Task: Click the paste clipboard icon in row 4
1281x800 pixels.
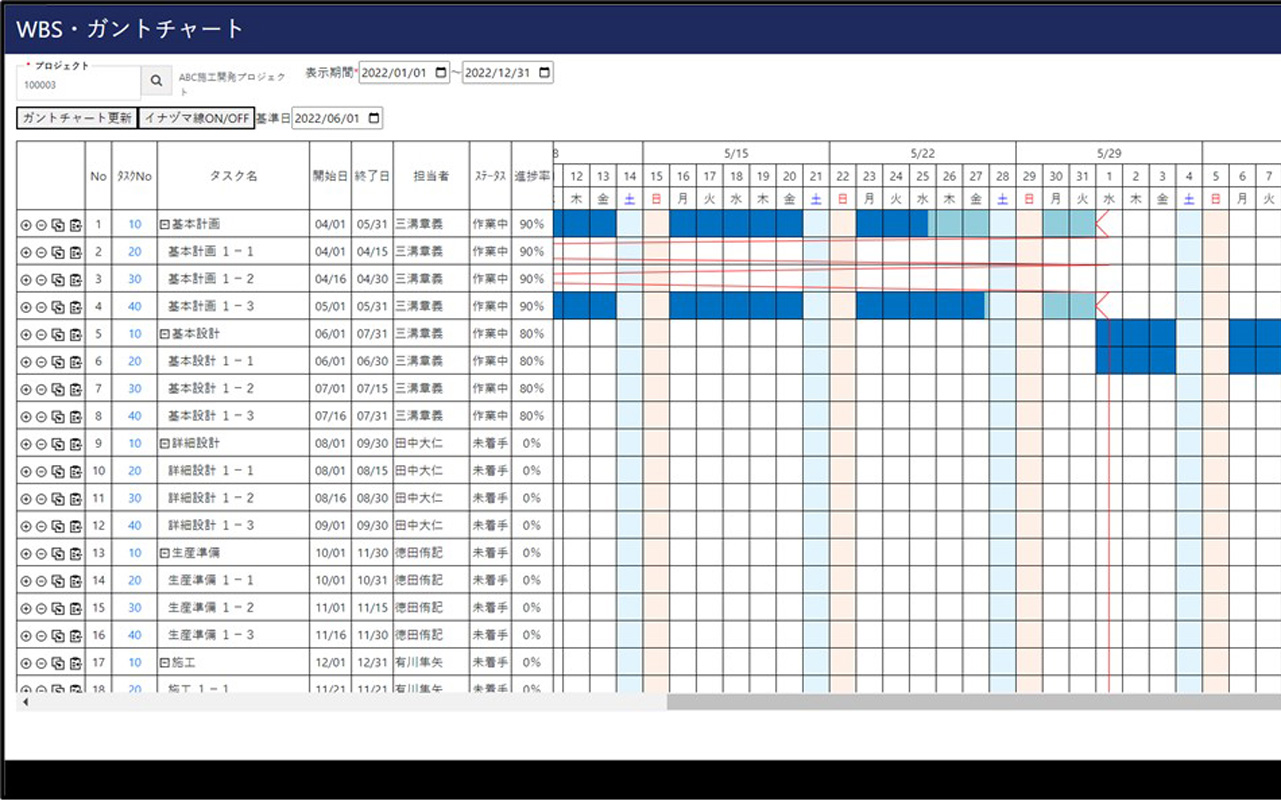Action: (75, 307)
